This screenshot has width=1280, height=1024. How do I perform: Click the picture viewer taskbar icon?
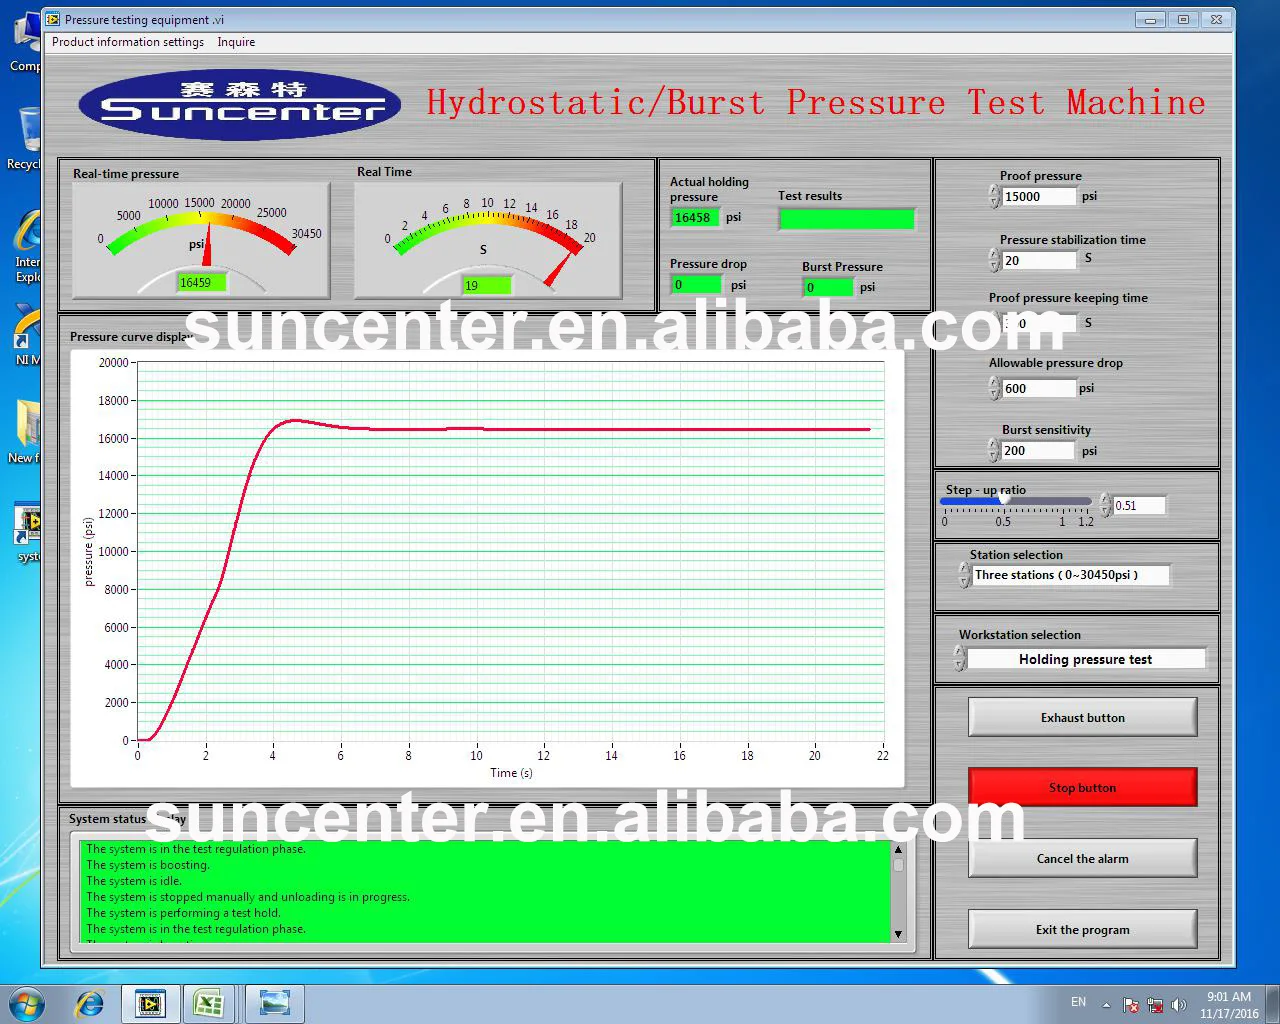click(x=274, y=1004)
